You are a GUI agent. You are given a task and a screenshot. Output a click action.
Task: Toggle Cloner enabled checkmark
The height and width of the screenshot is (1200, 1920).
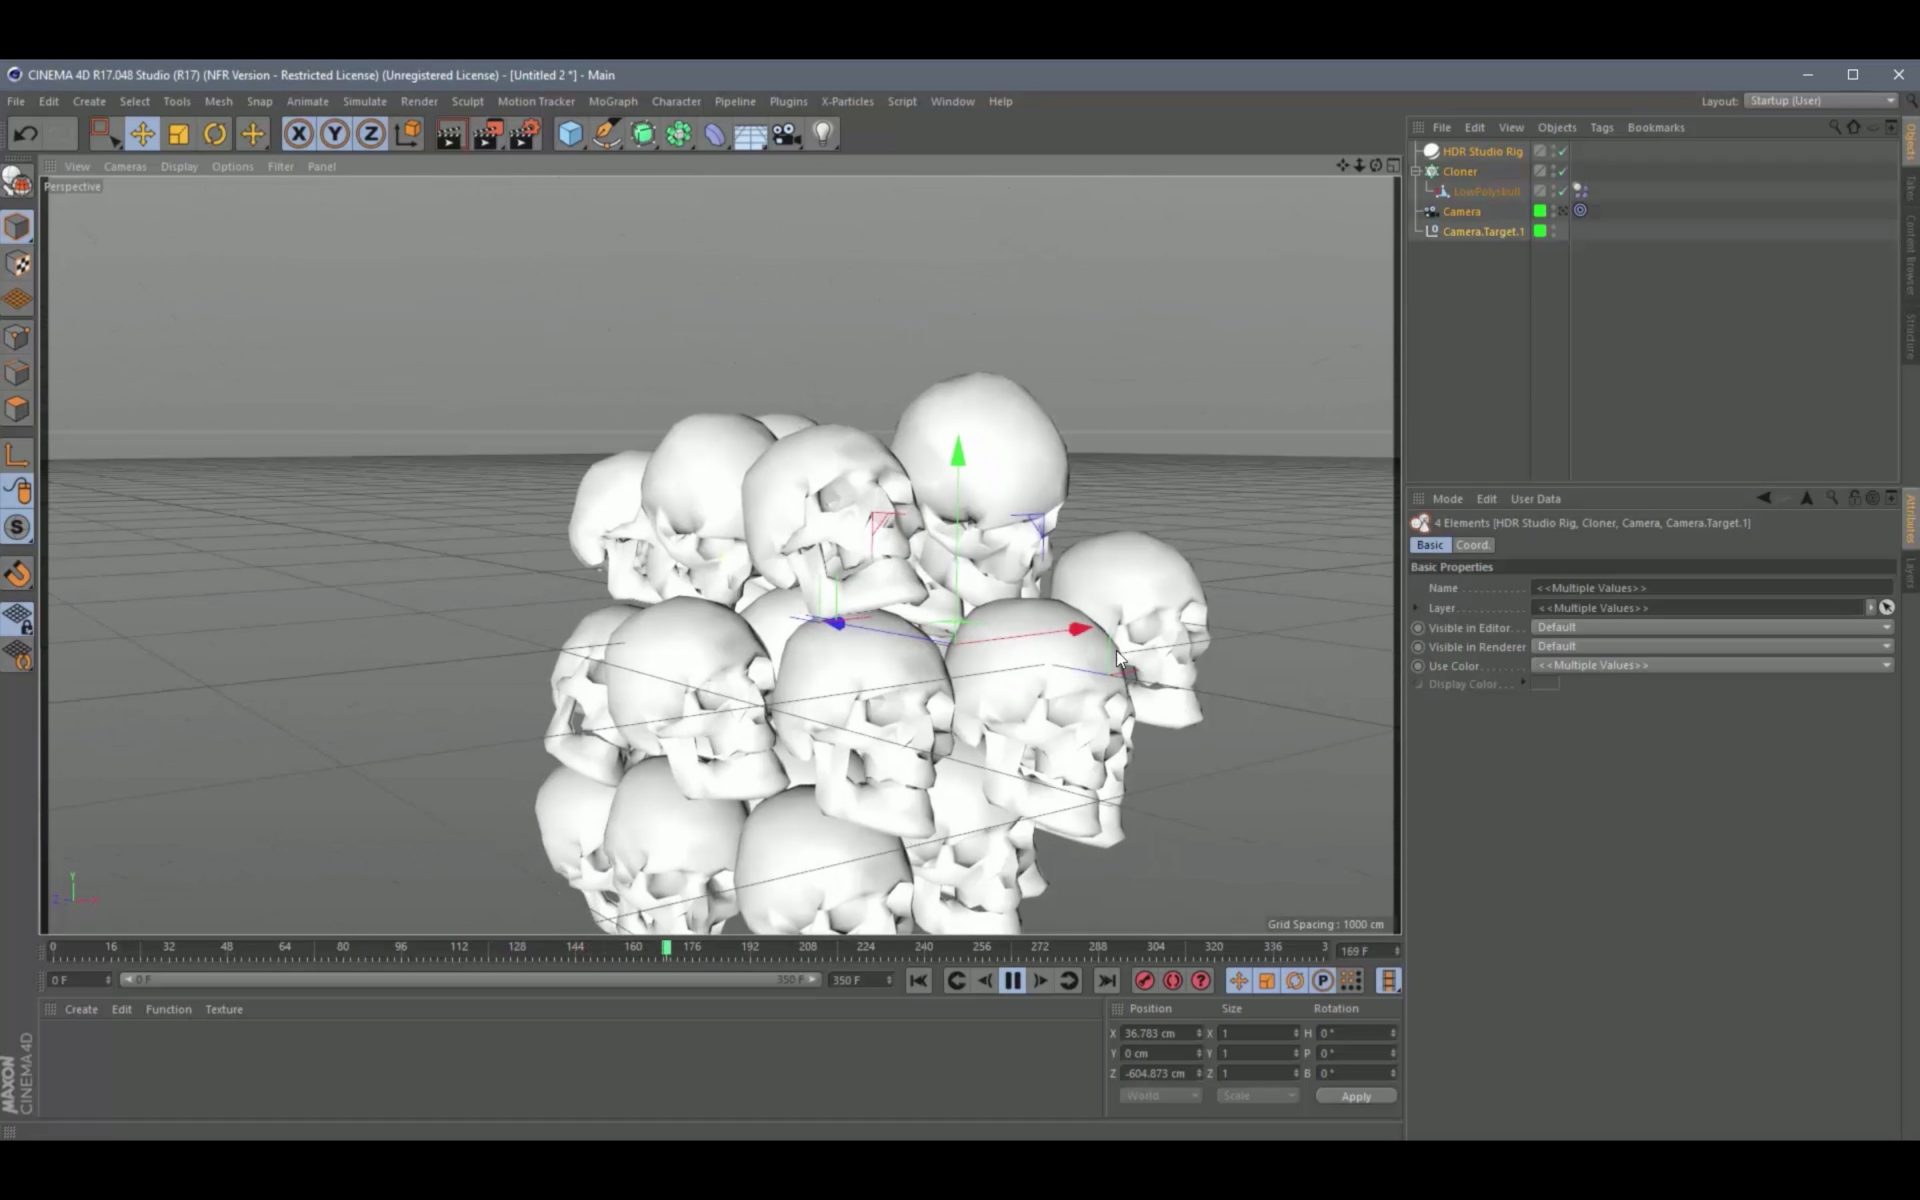pos(1562,171)
